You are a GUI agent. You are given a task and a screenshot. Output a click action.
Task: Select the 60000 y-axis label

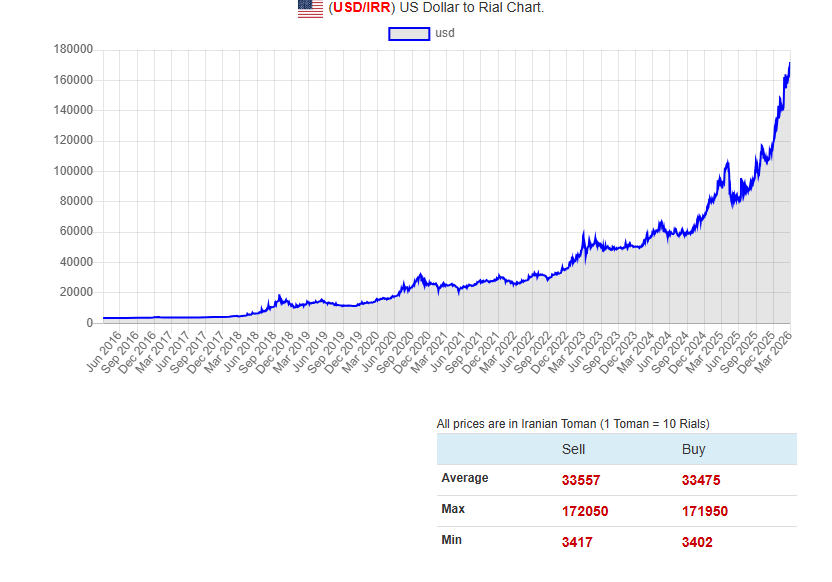pyautogui.click(x=76, y=232)
